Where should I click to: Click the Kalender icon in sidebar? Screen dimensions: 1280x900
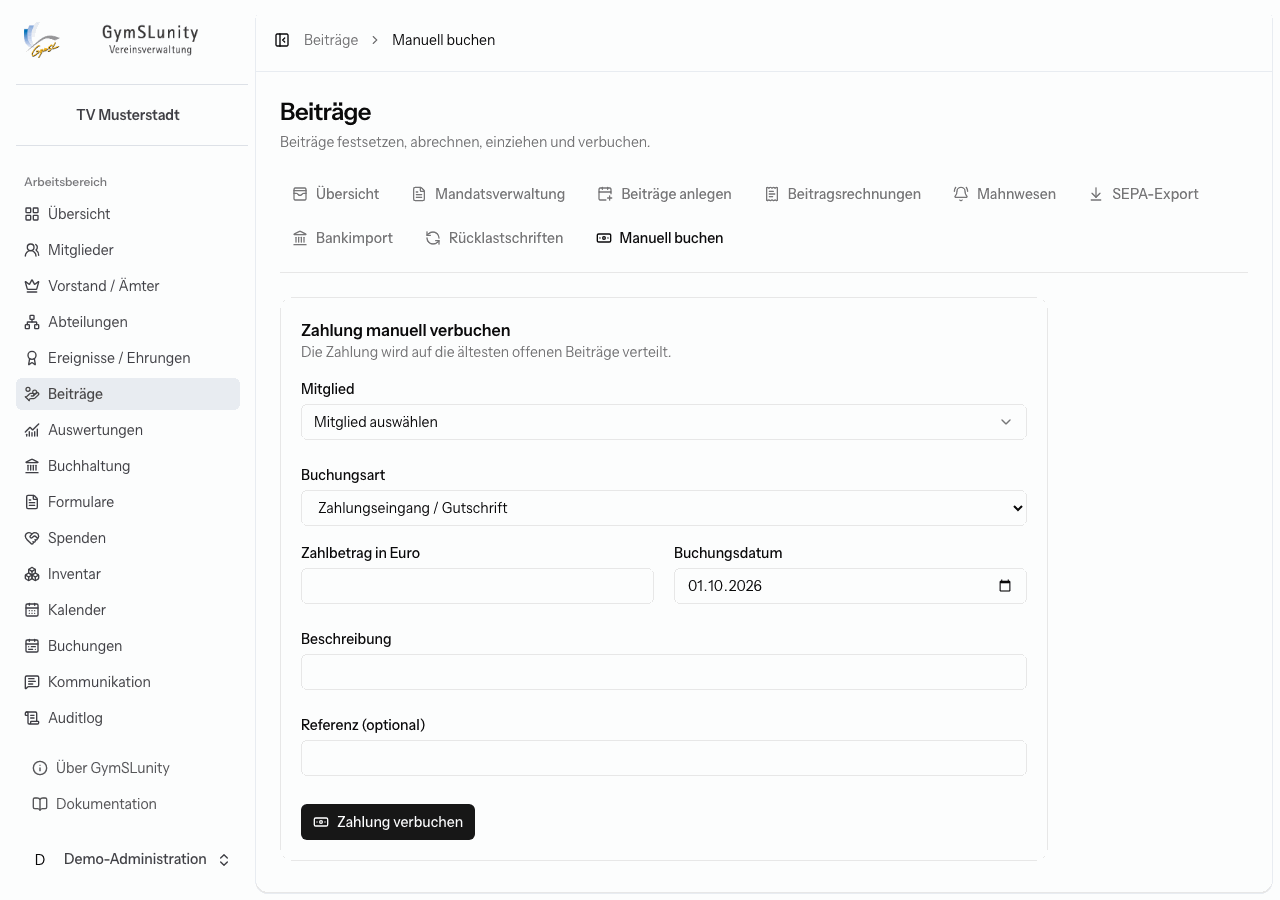(x=32, y=610)
